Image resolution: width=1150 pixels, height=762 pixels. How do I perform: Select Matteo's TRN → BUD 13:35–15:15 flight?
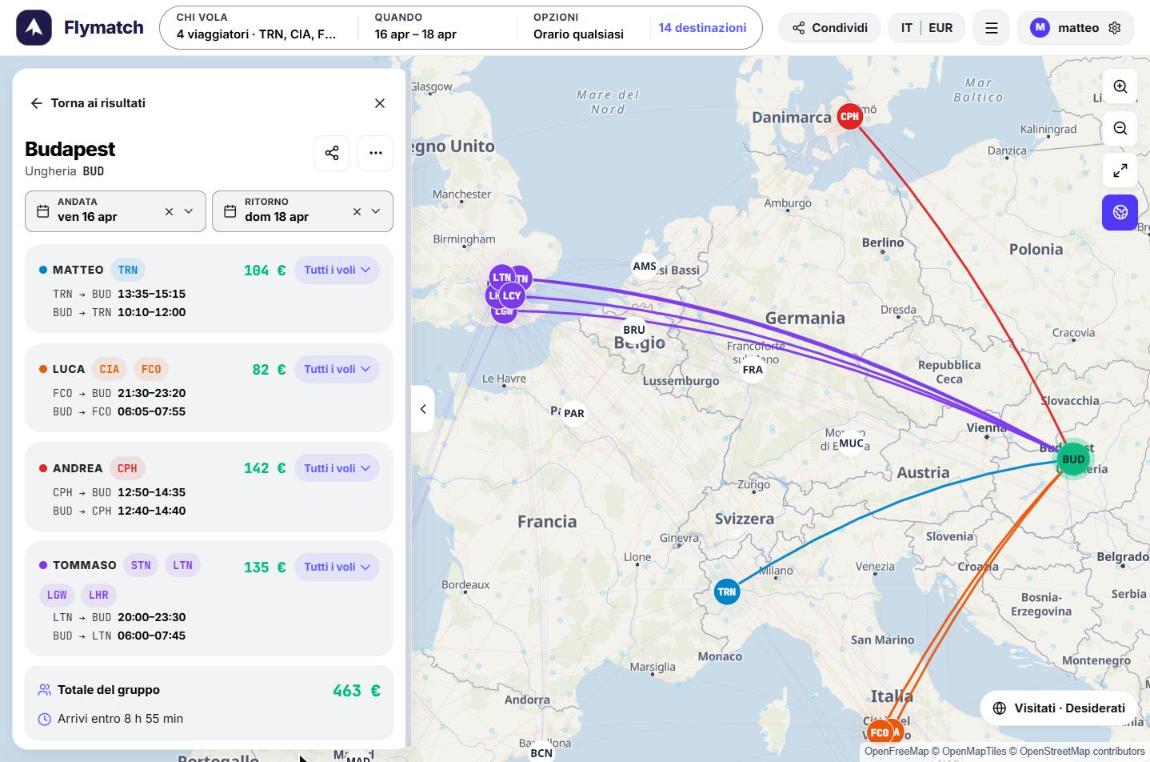pyautogui.click(x=119, y=294)
